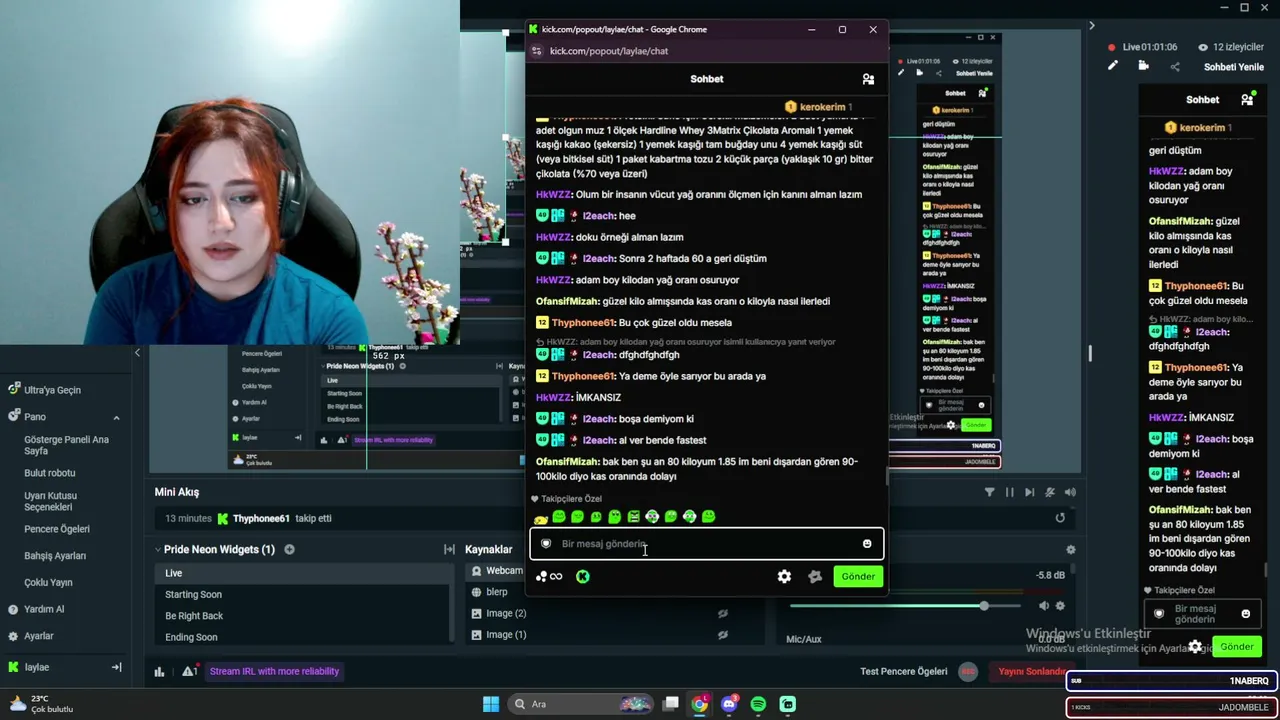The width and height of the screenshot is (1280, 720).
Task: Open Pencere Öğeleri in sidebar
Action: click(57, 529)
